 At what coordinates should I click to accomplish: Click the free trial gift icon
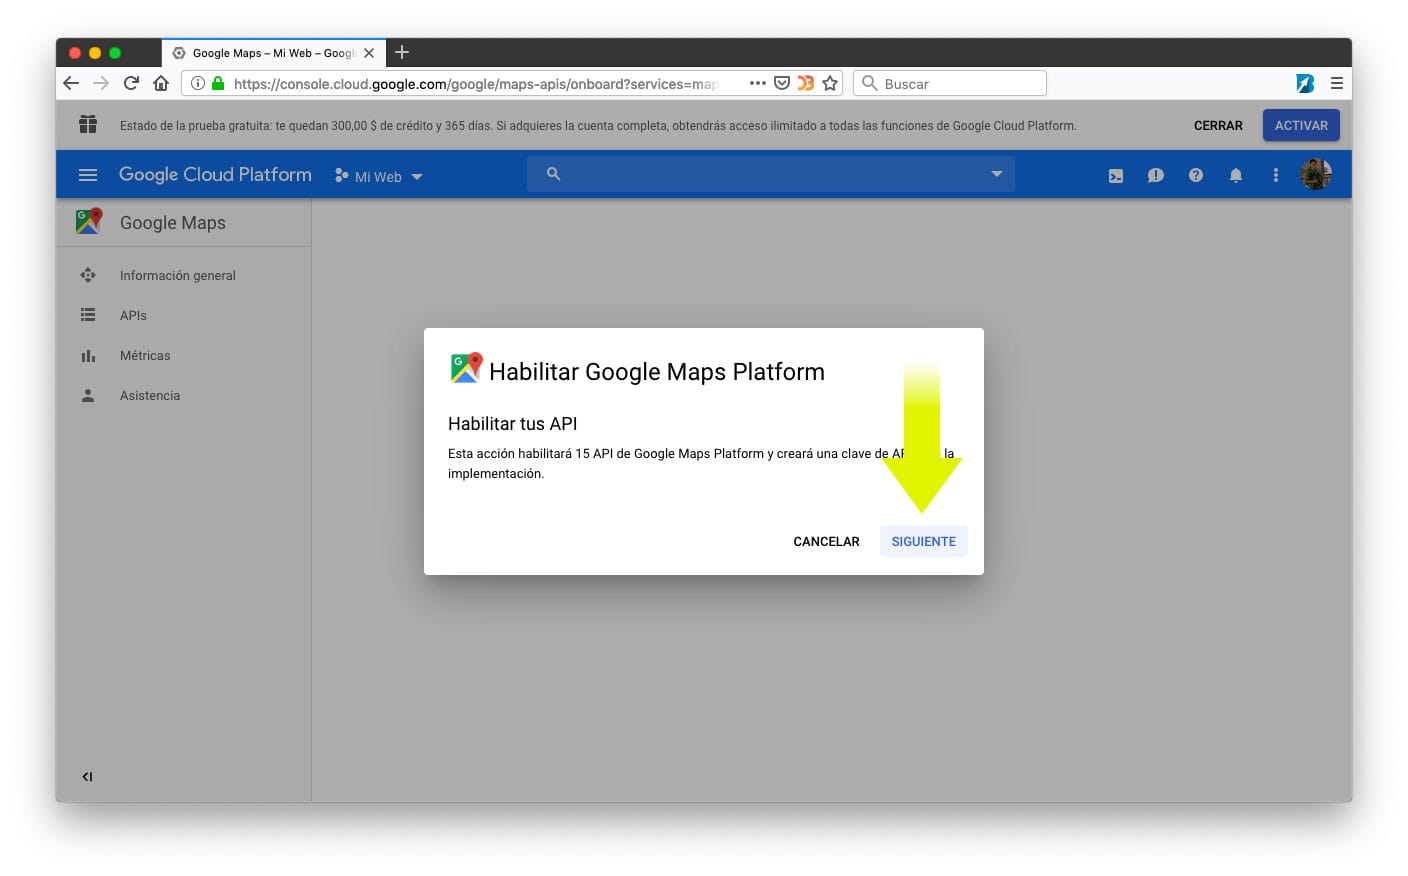pos(88,124)
